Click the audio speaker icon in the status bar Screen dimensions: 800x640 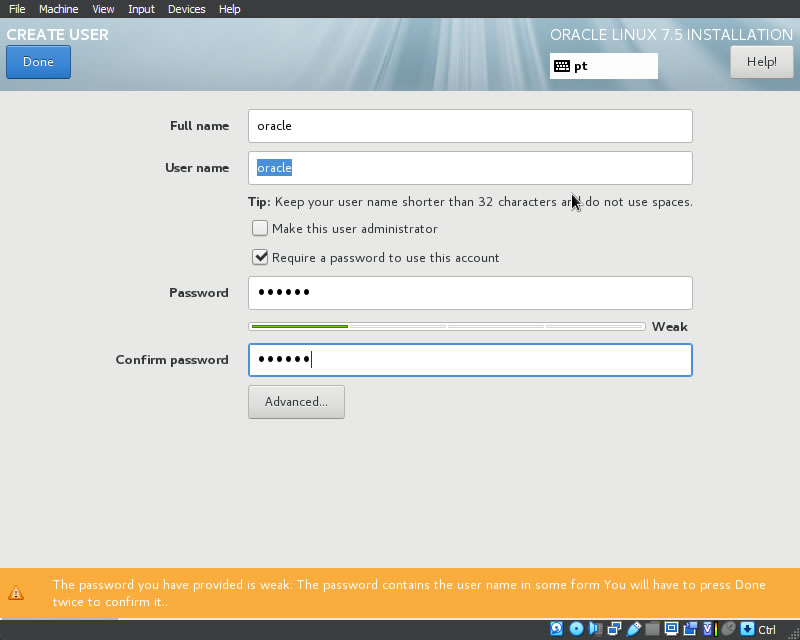point(595,628)
